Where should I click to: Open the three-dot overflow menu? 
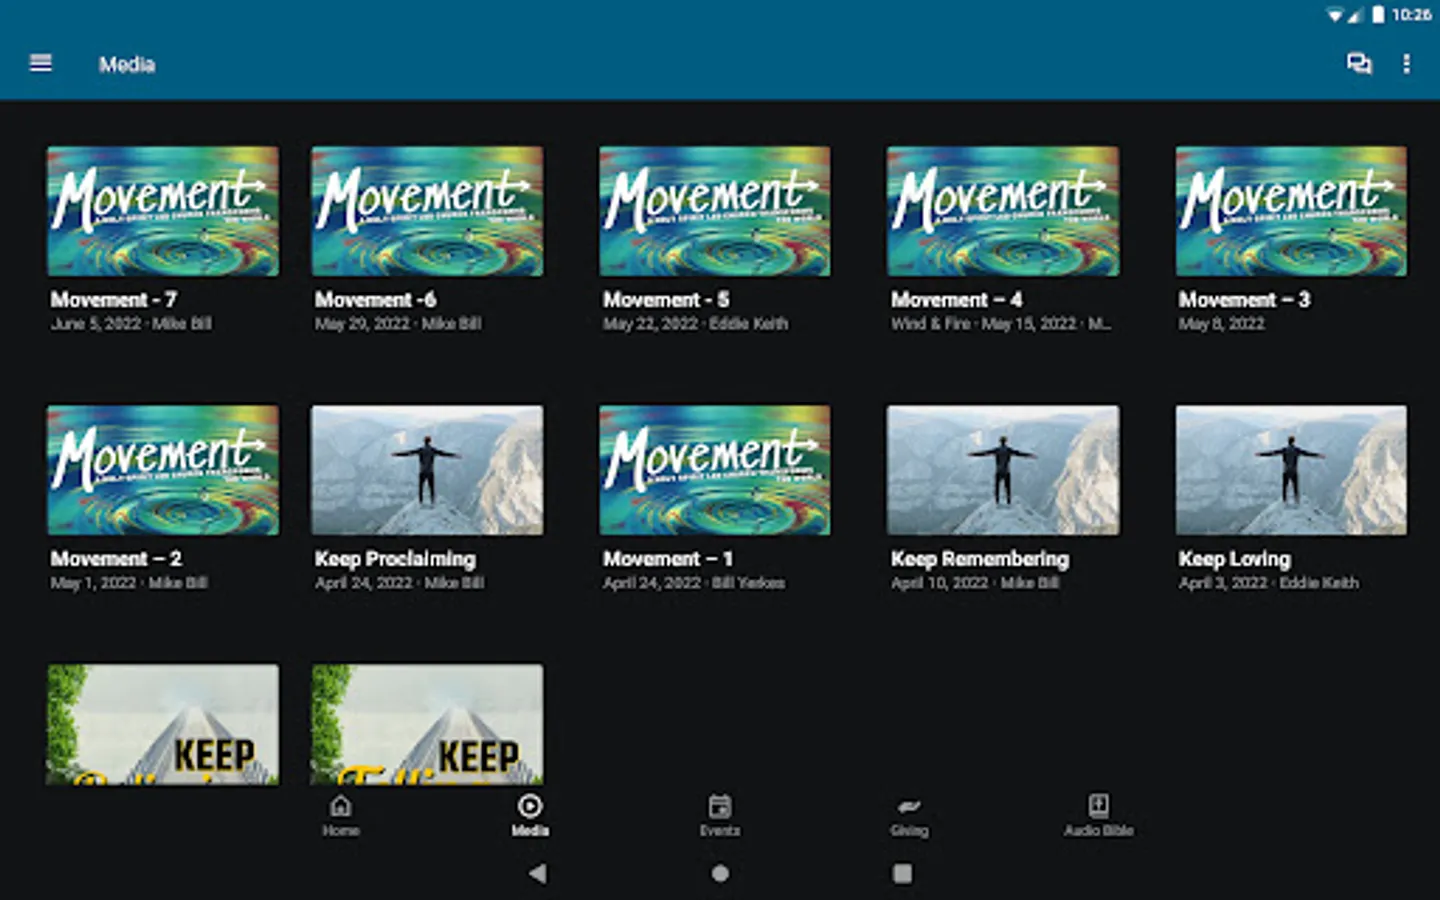coord(1406,64)
